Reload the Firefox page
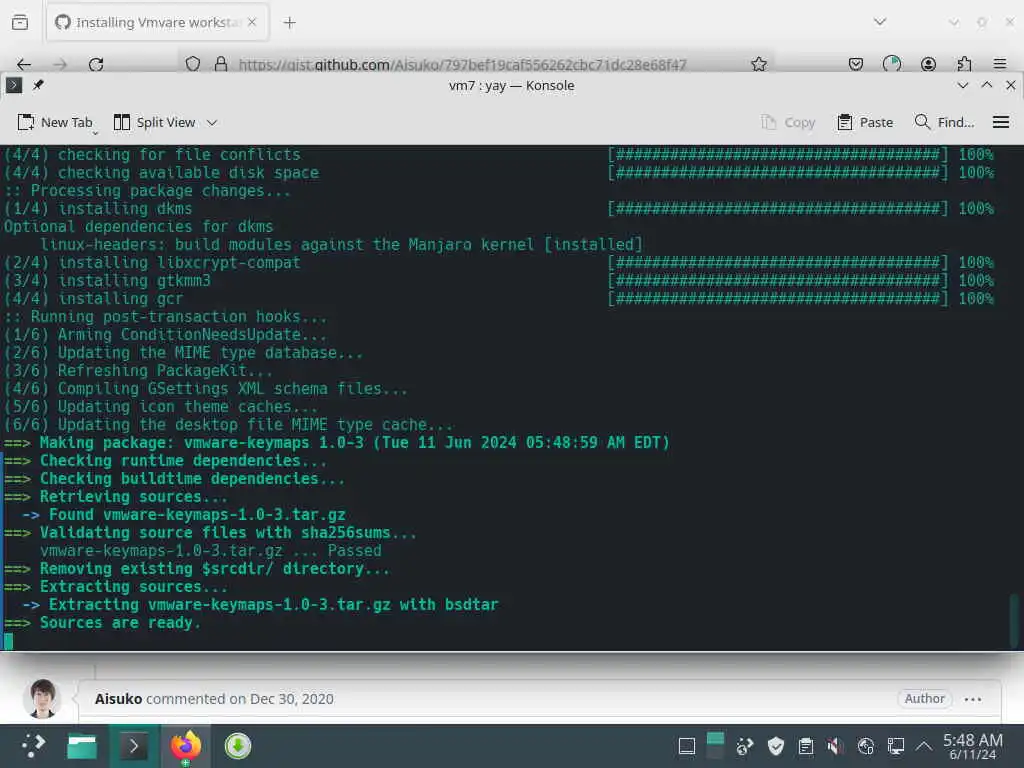Image resolution: width=1024 pixels, height=768 pixels. (96, 64)
